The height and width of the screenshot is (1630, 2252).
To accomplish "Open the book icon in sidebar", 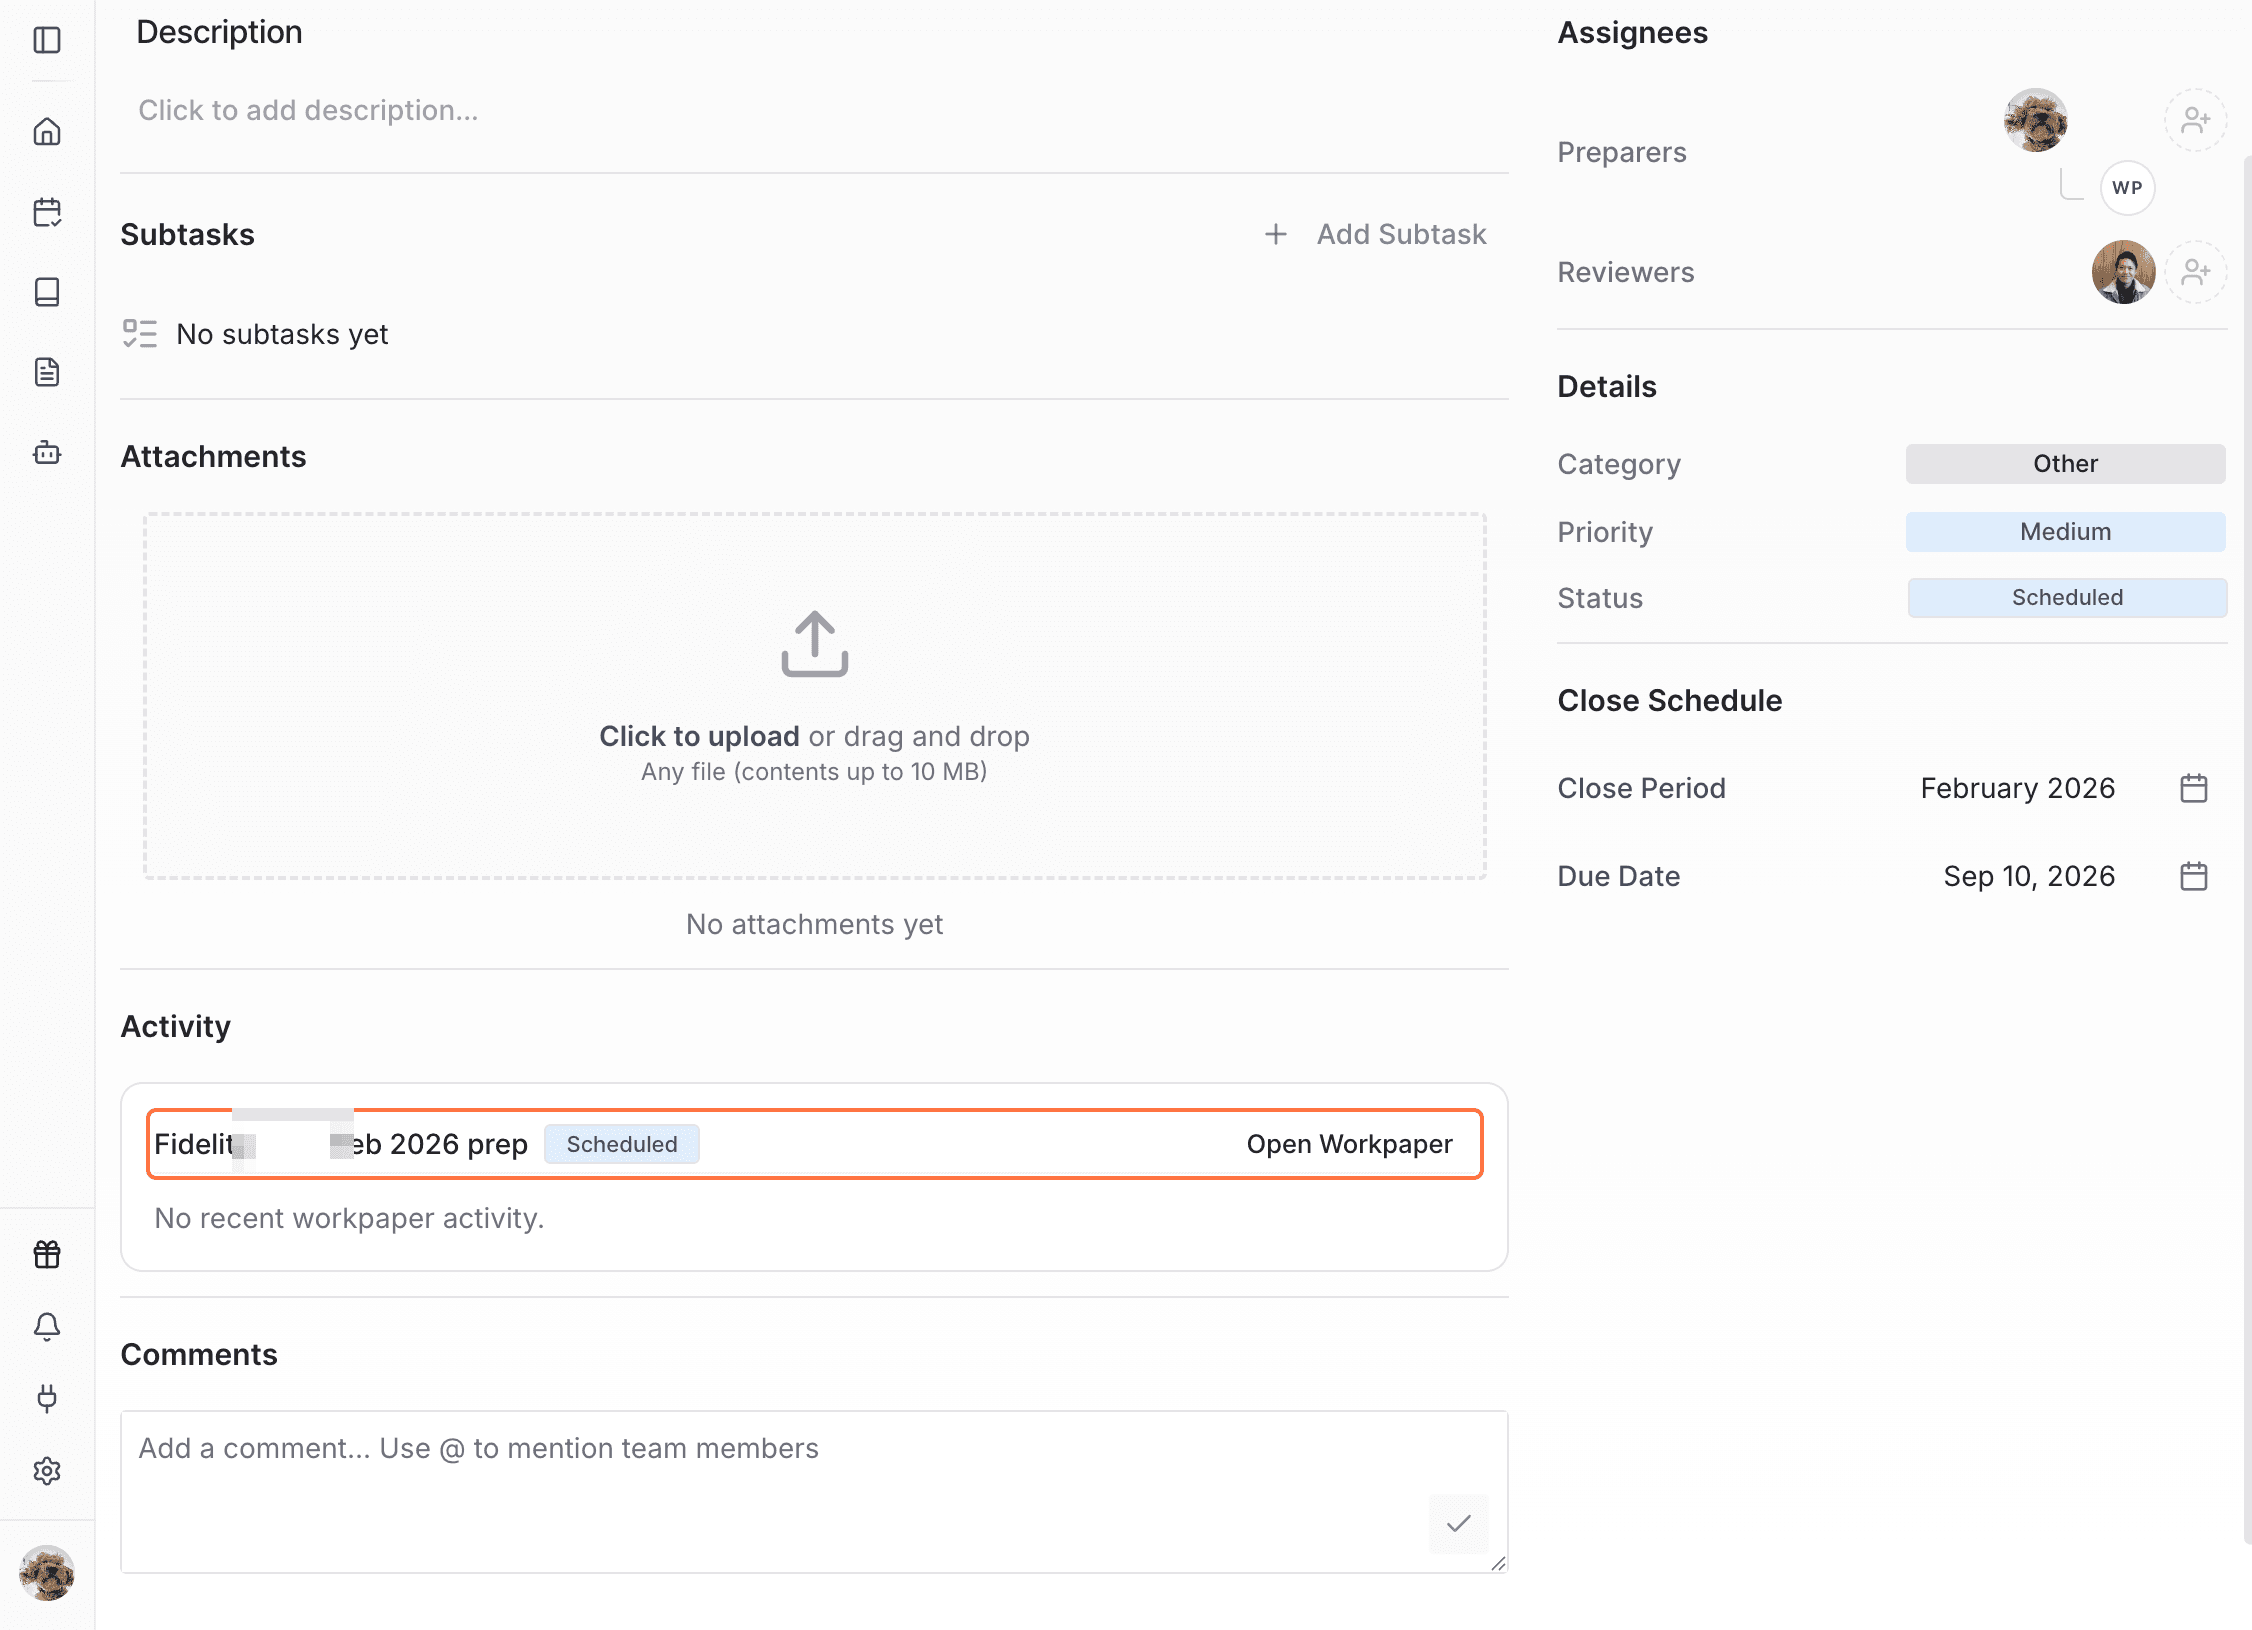I will [47, 292].
